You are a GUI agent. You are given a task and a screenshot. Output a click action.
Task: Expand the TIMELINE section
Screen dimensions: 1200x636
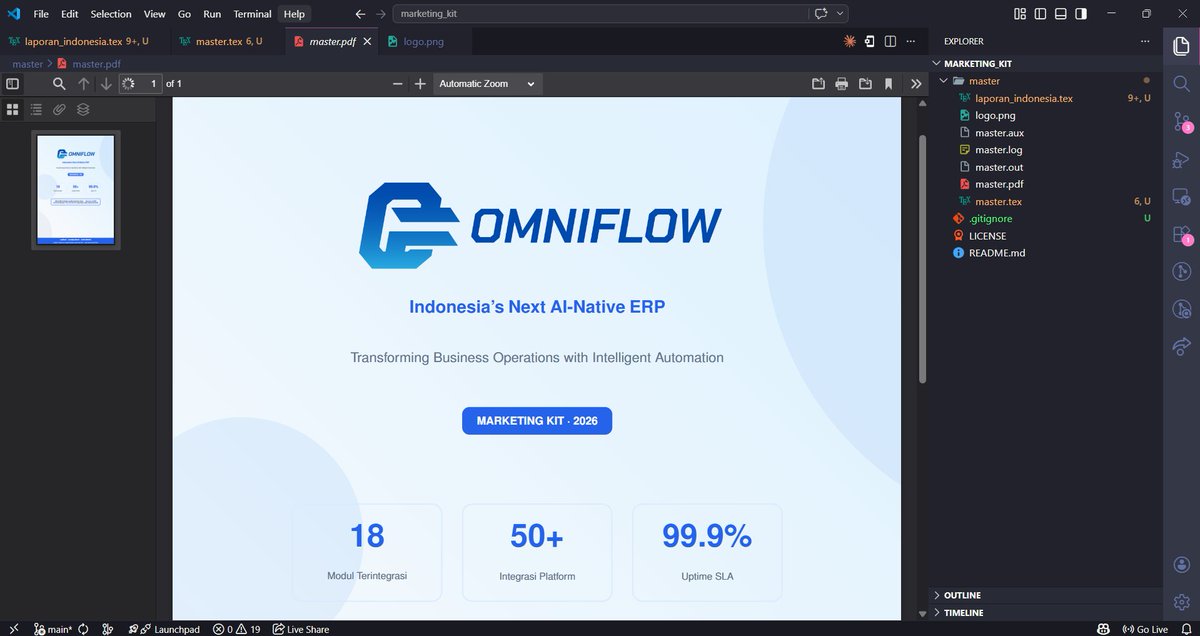click(1044, 612)
